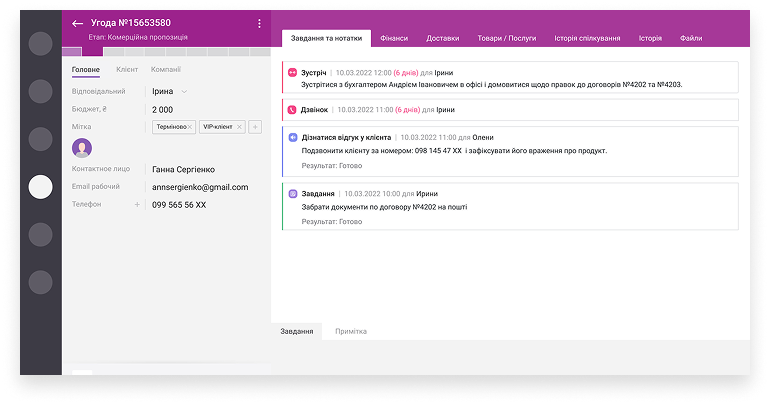
Task: Click the text Подзвонити клієнту за номером: 098 145 47 XX
Action: 382,151
